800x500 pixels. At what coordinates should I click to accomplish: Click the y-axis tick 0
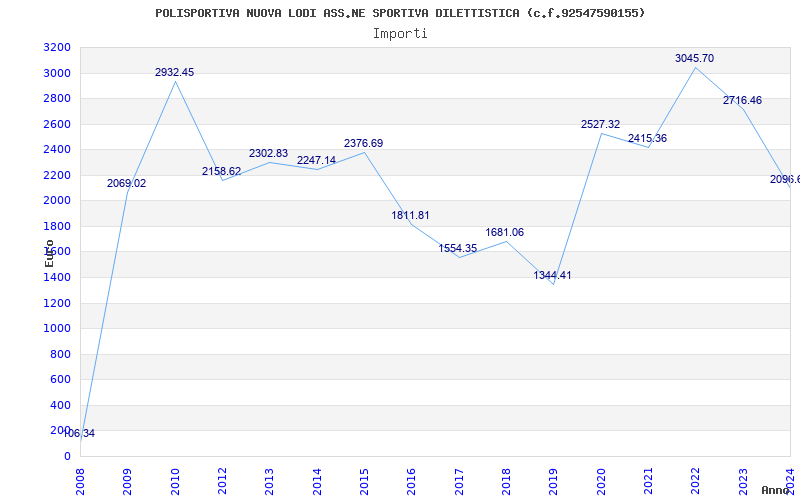(67, 457)
